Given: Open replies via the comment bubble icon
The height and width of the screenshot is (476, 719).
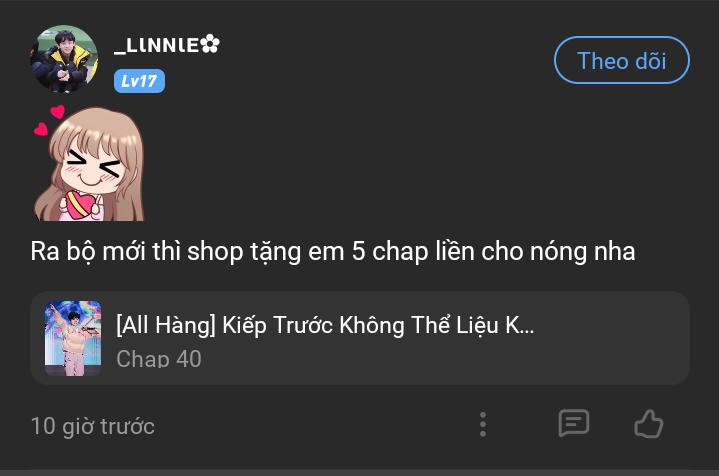Looking at the screenshot, I should pyautogui.click(x=574, y=423).
